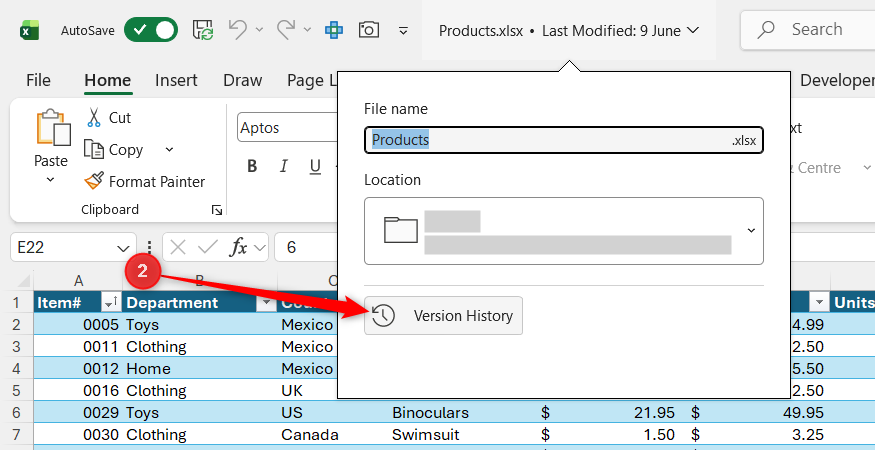
Task: Click the Select All corner triangle
Action: coord(22,280)
